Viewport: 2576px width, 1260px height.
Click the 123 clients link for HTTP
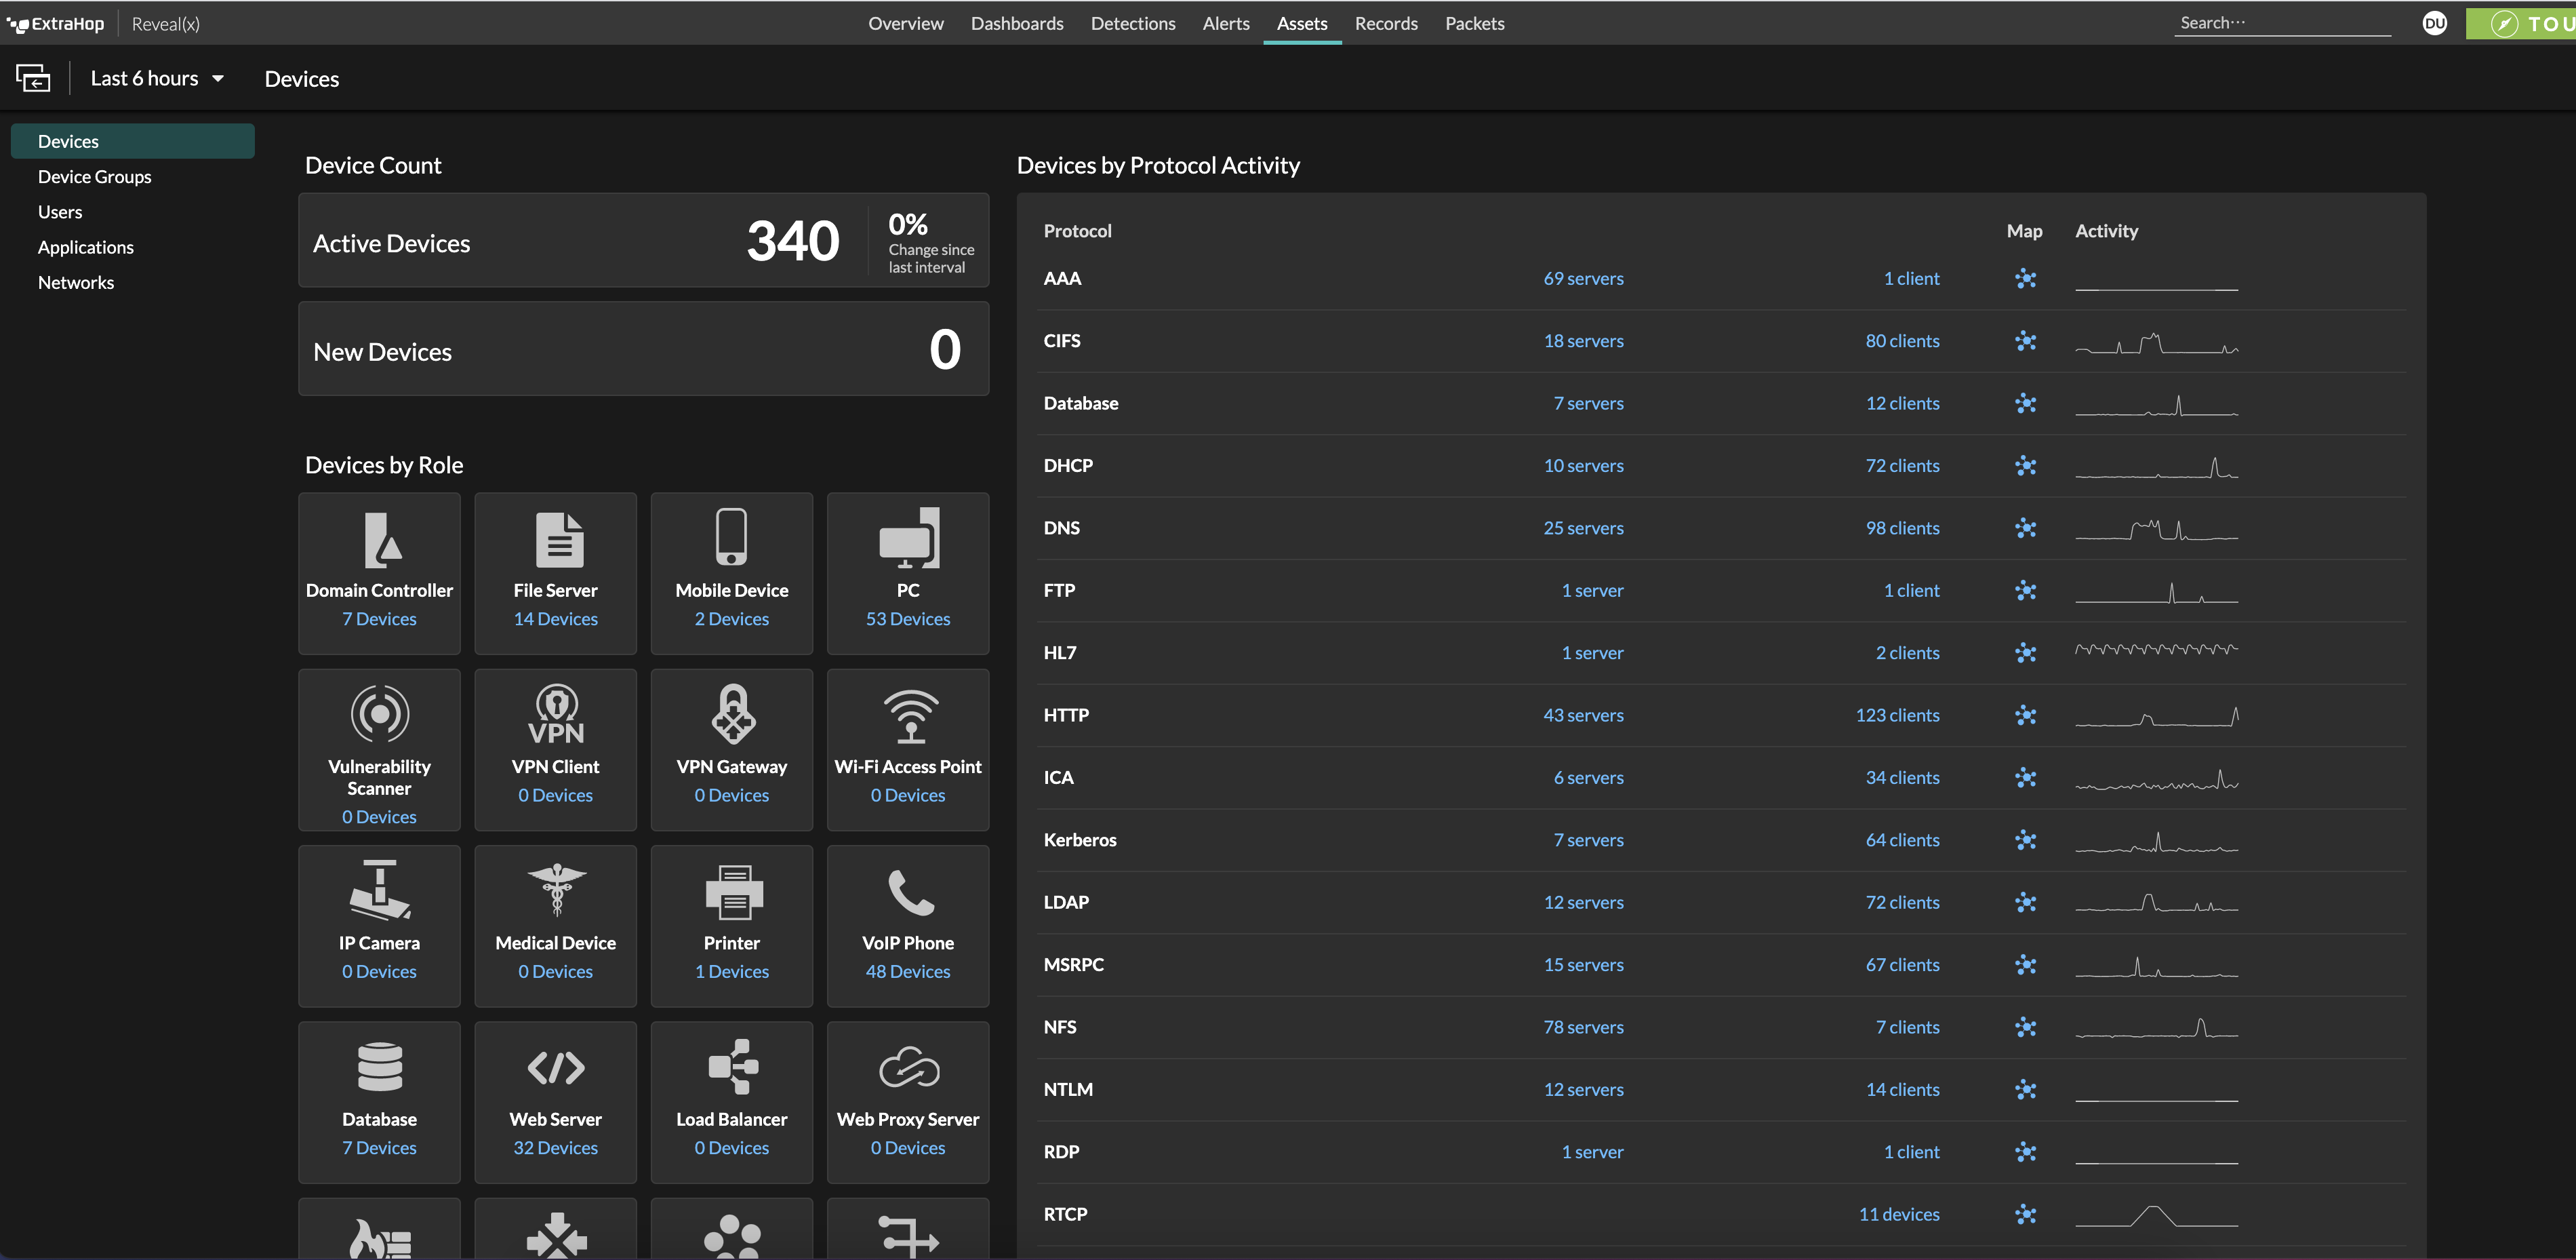1897,715
